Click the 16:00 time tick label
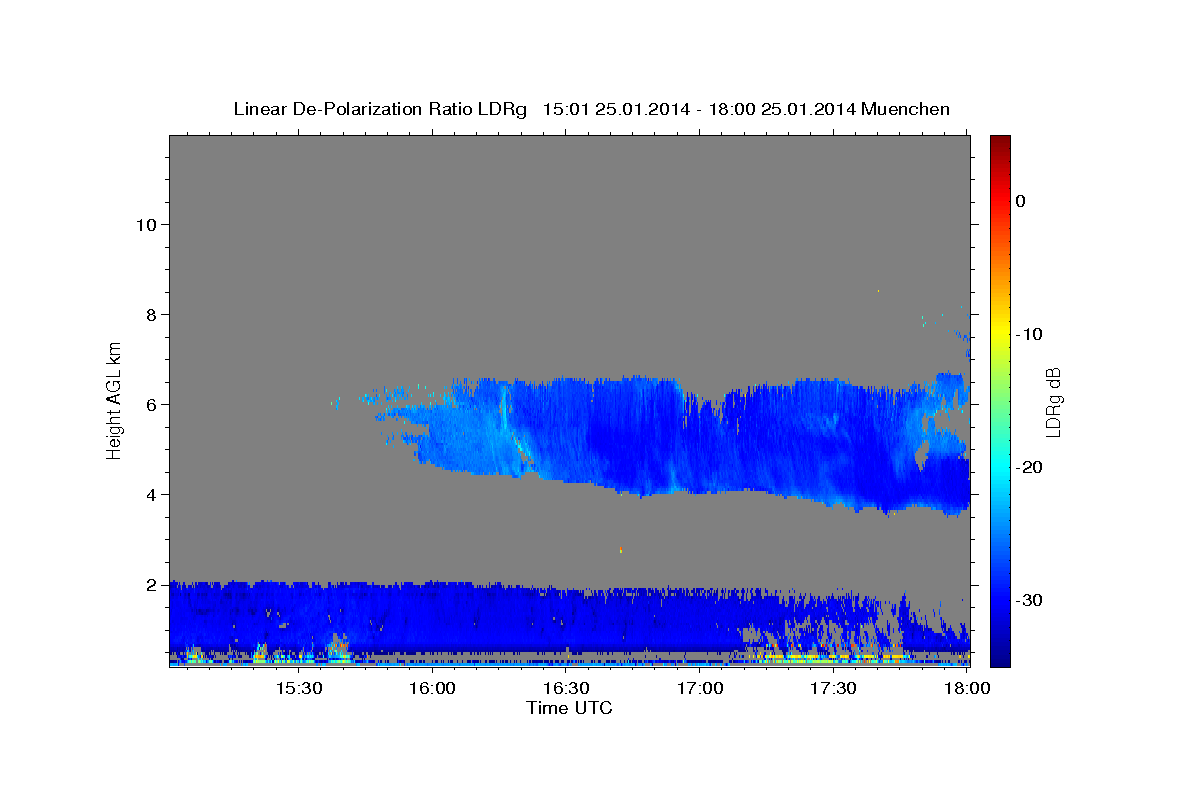Viewport: 1200px width, 800px height. coord(433,689)
